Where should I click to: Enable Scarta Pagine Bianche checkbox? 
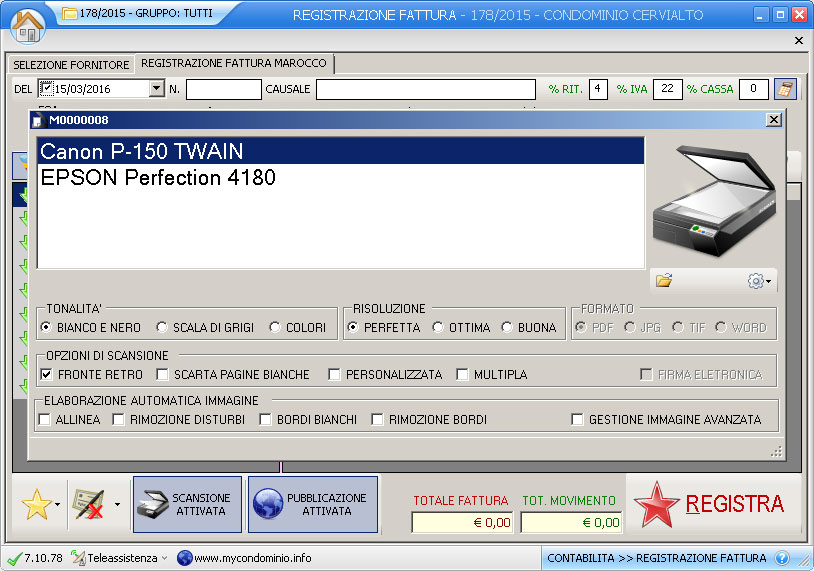point(162,375)
